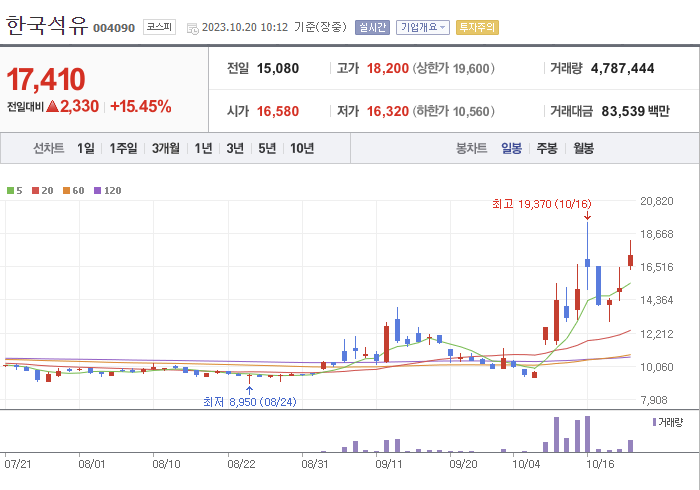Screen dimensions: 700x490
Task: Click the +15.45% change rate
Action: 141,106
